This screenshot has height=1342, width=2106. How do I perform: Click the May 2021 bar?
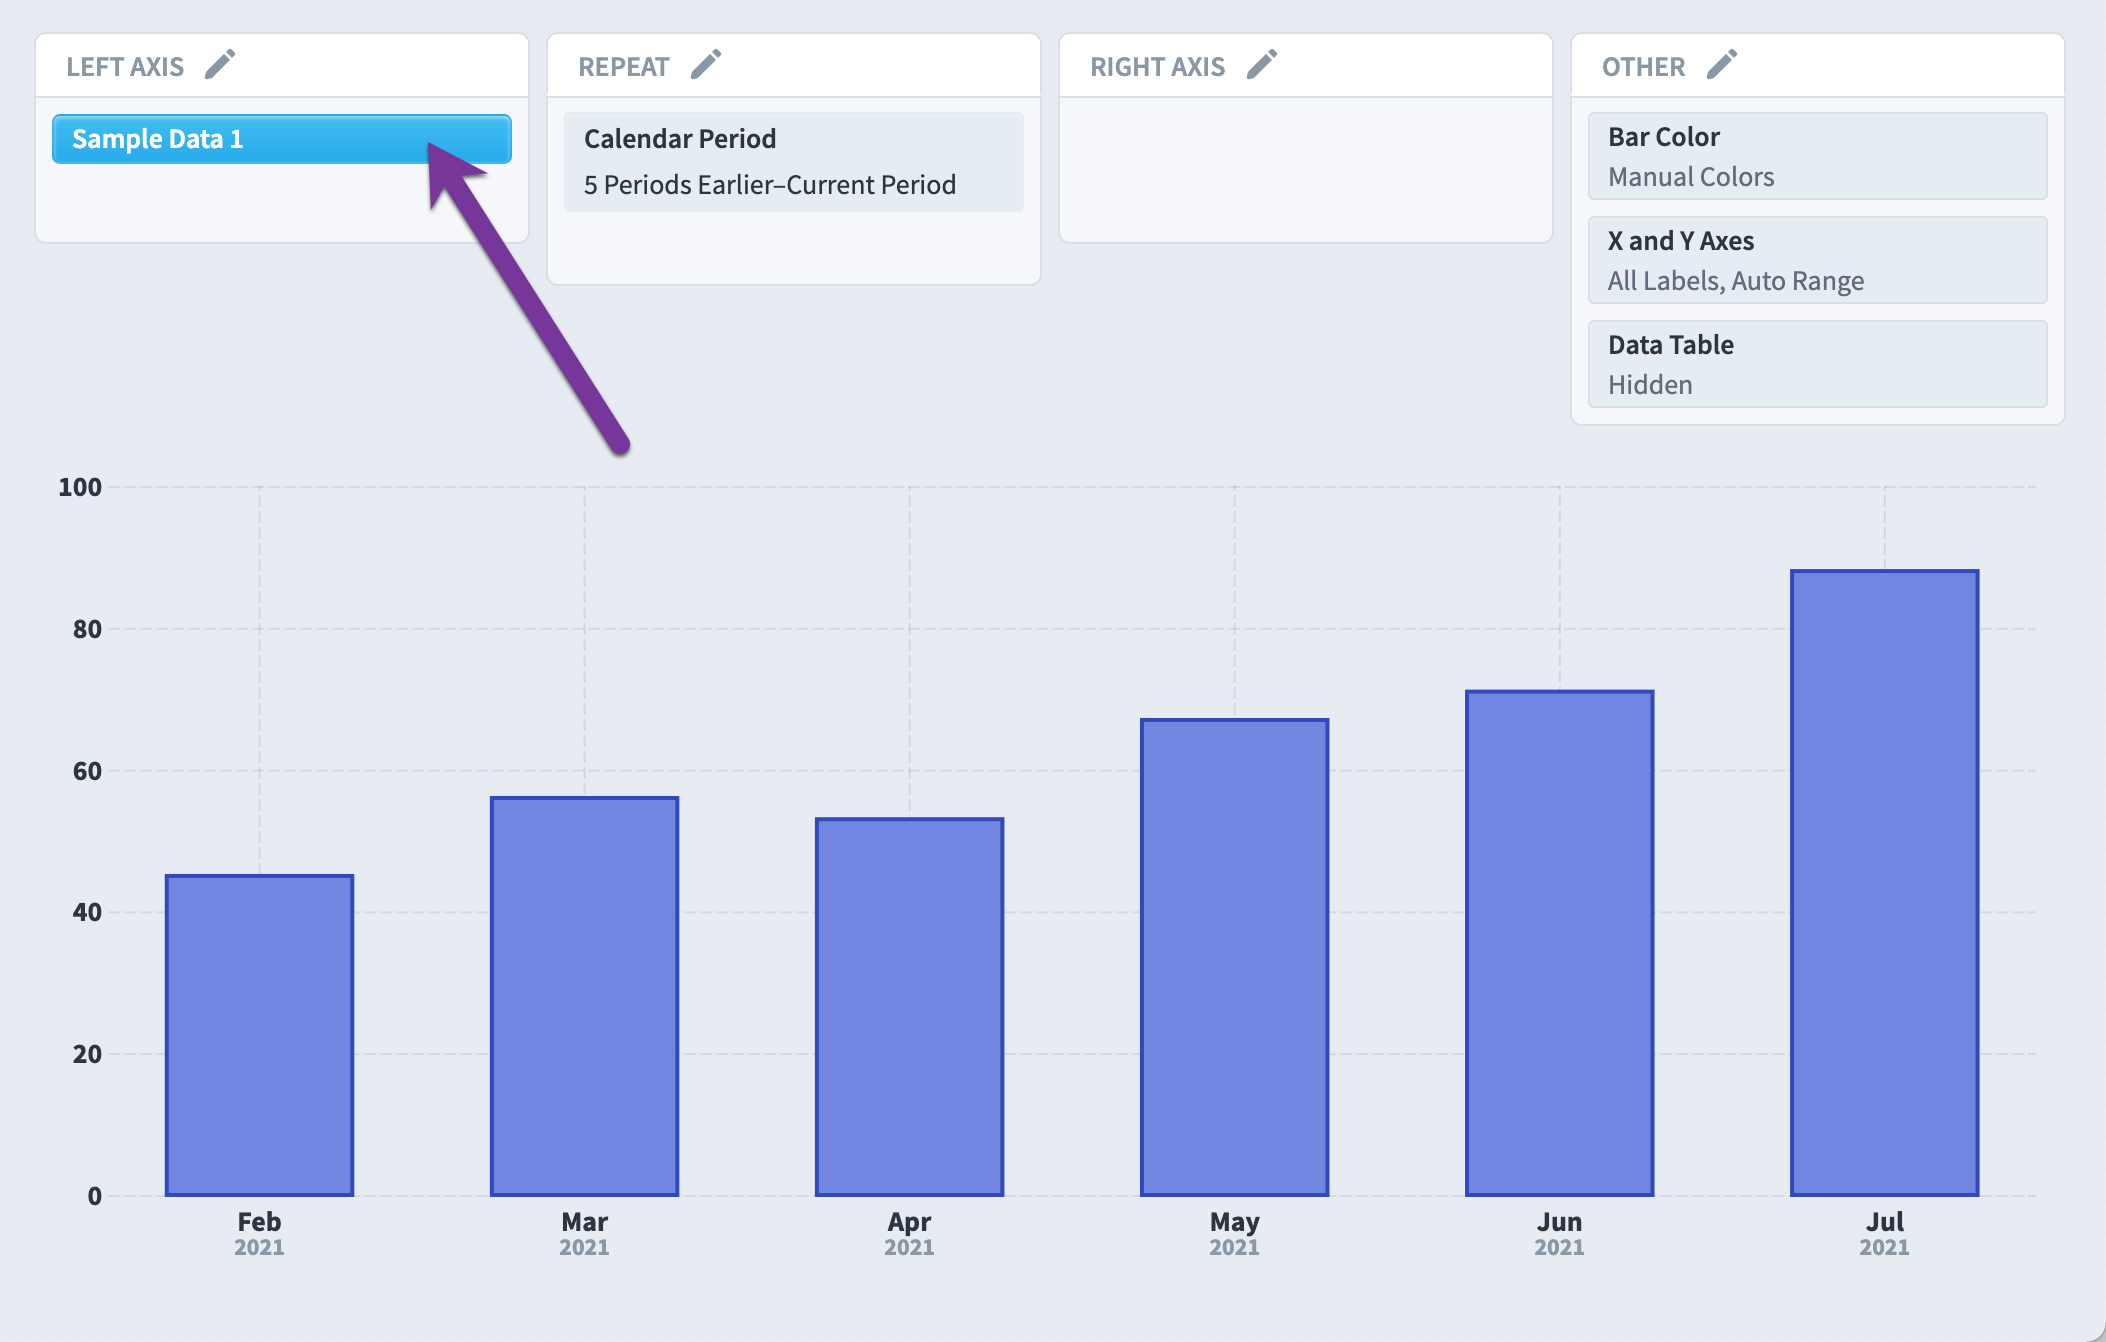[1235, 957]
